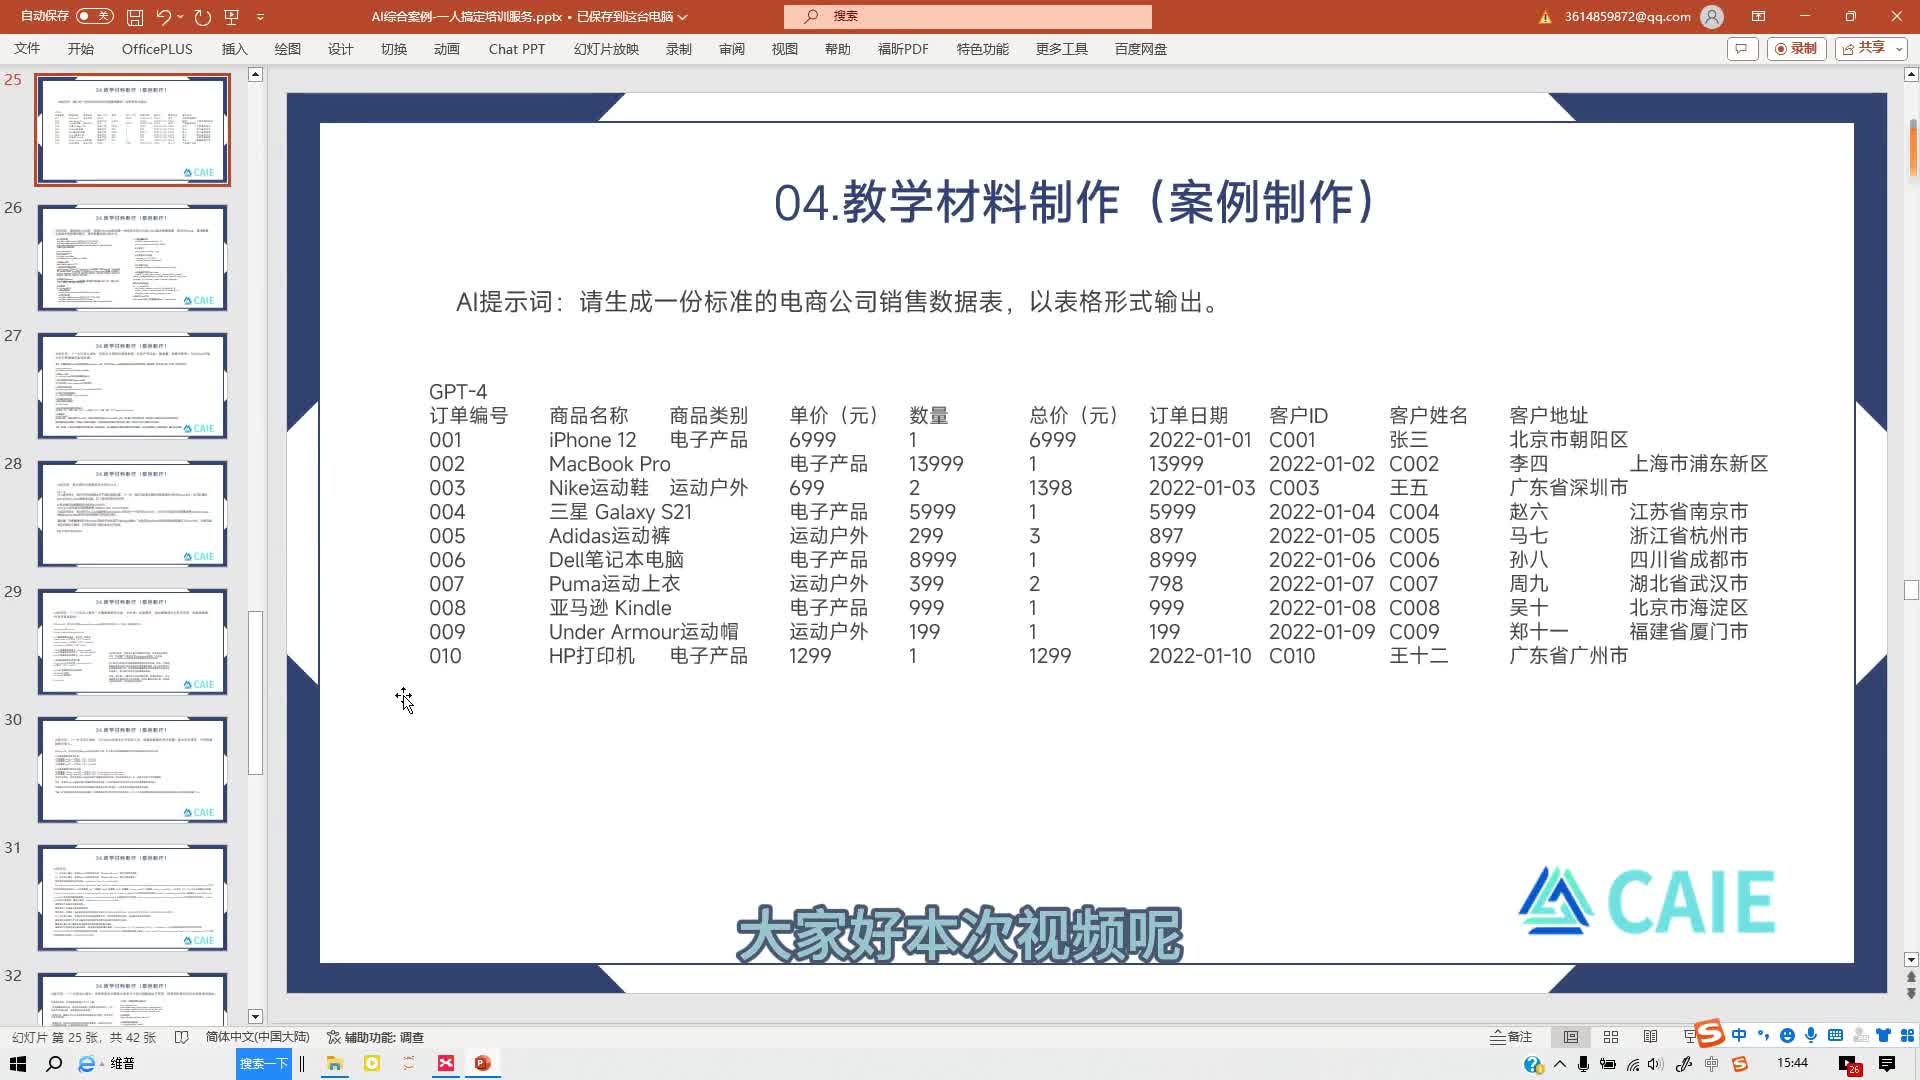This screenshot has width=1920, height=1080.
Task: Click the AI提示词 prompt text line
Action: pyautogui.click(x=840, y=302)
